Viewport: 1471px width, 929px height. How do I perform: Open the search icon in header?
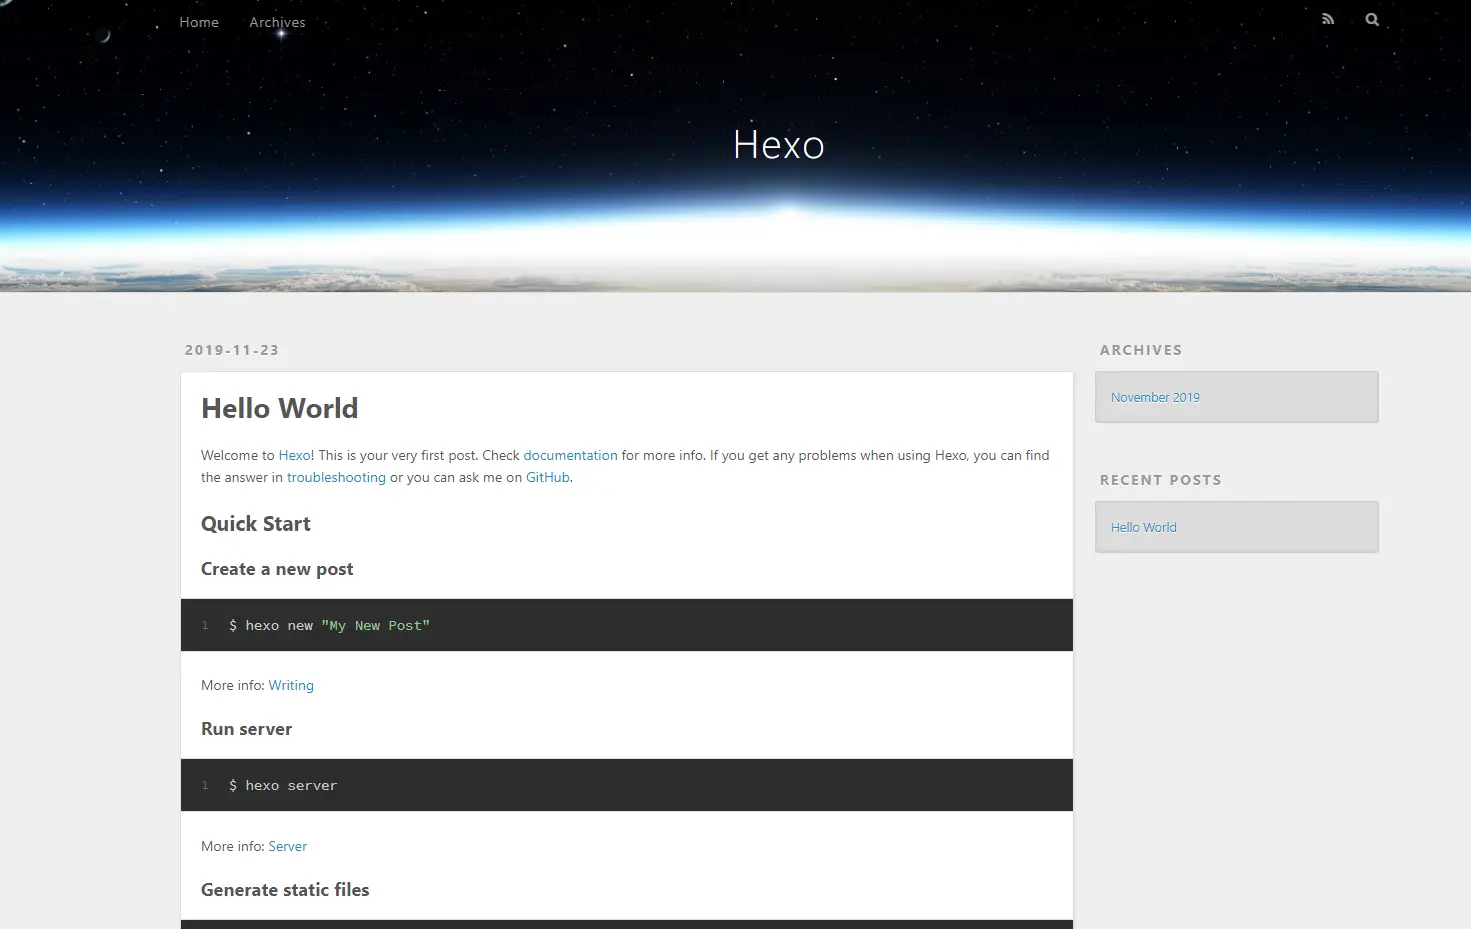(x=1372, y=19)
